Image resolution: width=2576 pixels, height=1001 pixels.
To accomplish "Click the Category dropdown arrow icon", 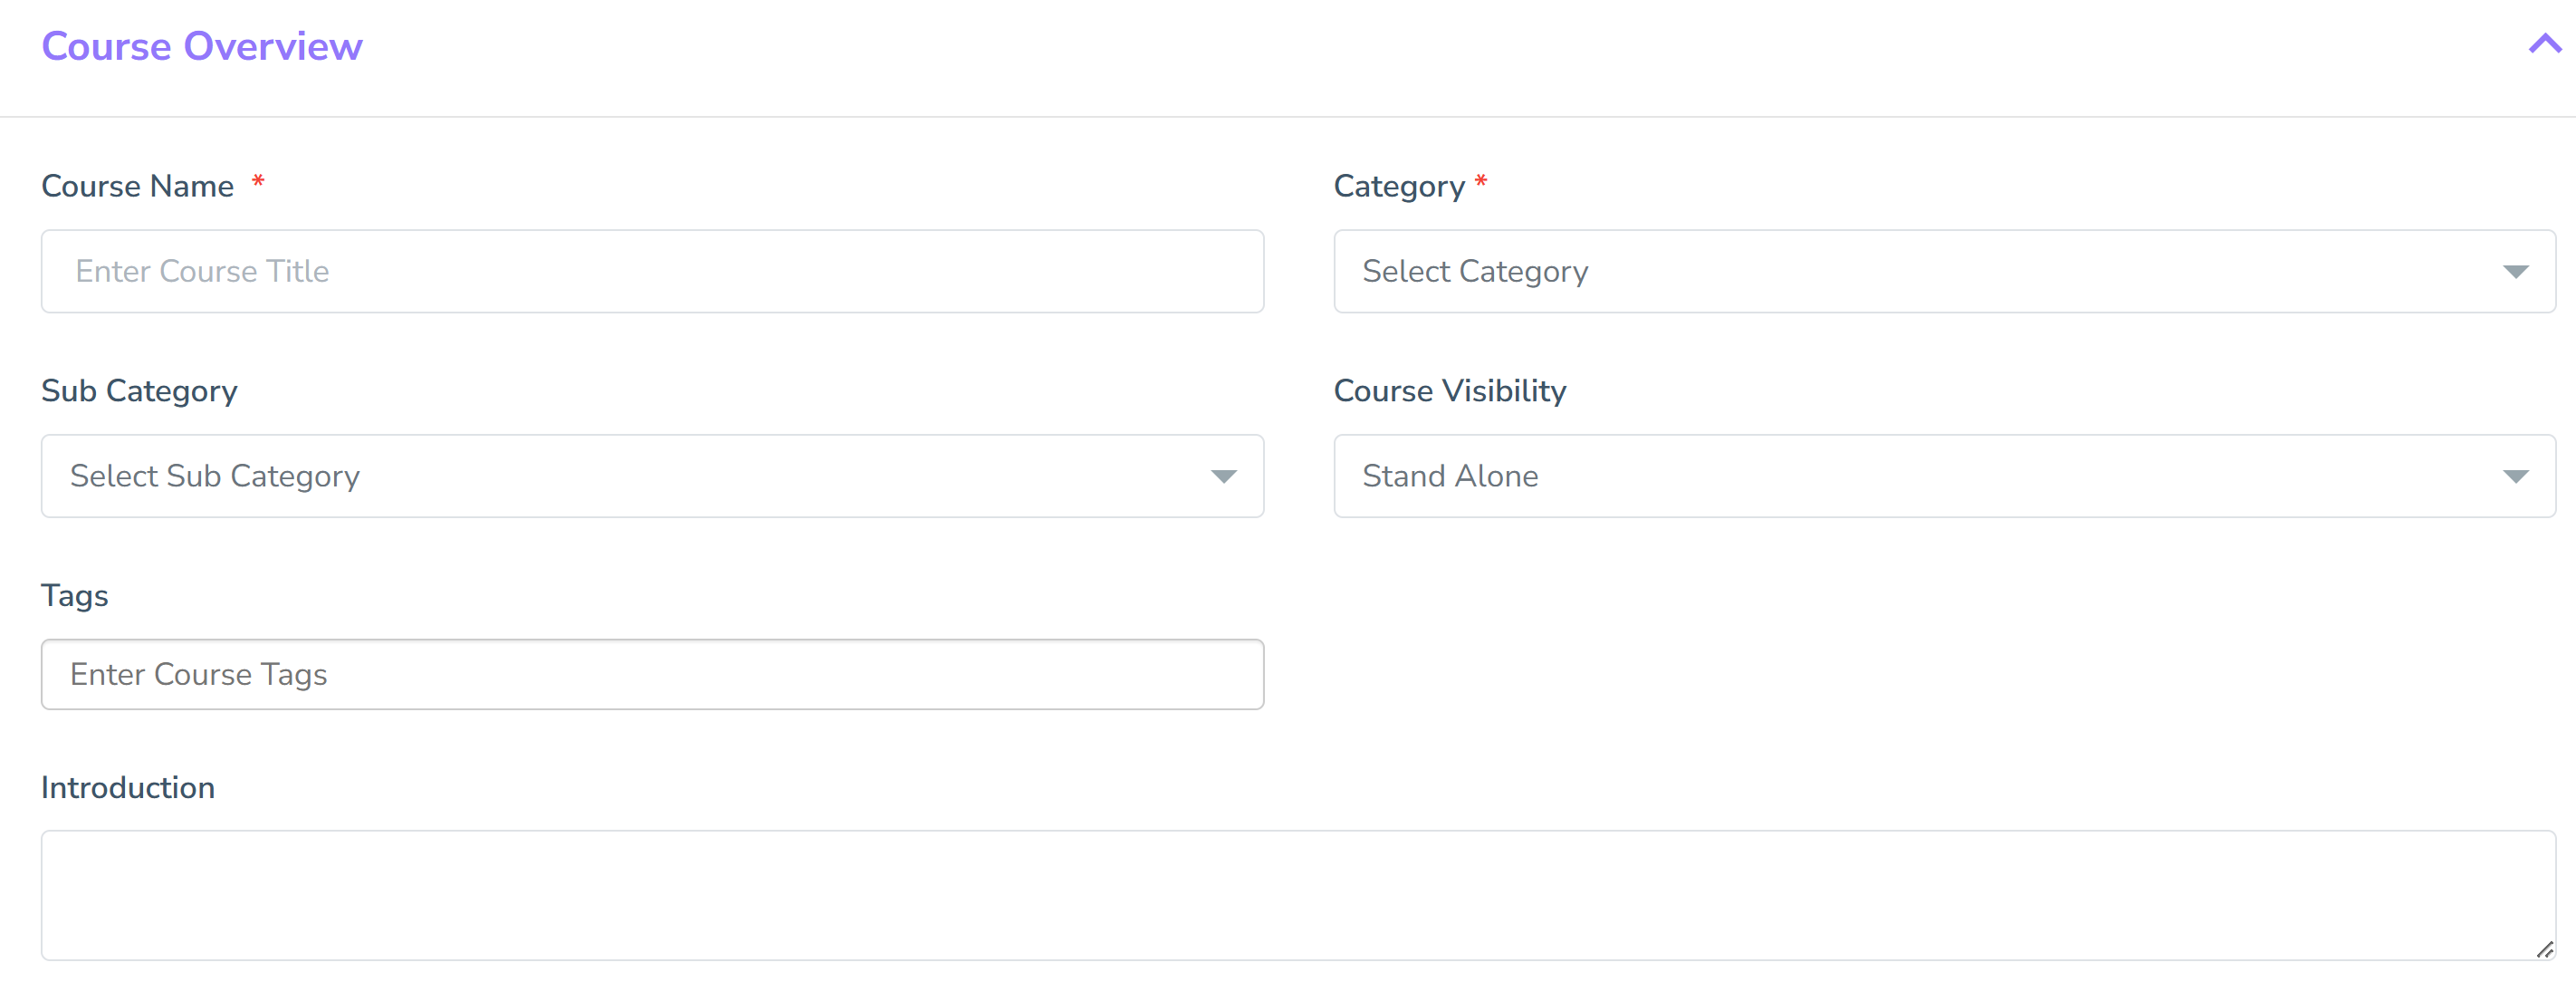I will pos(2515,272).
